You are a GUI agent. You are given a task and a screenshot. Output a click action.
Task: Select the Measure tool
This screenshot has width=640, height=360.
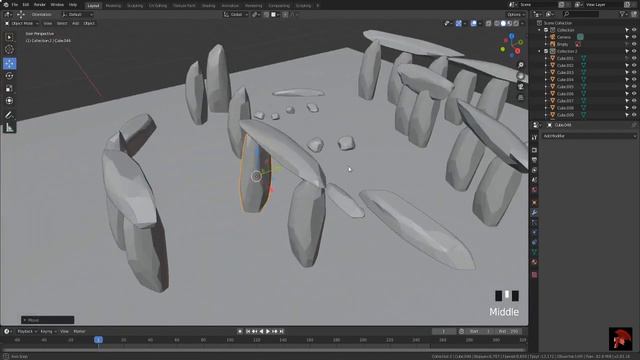pos(9,128)
